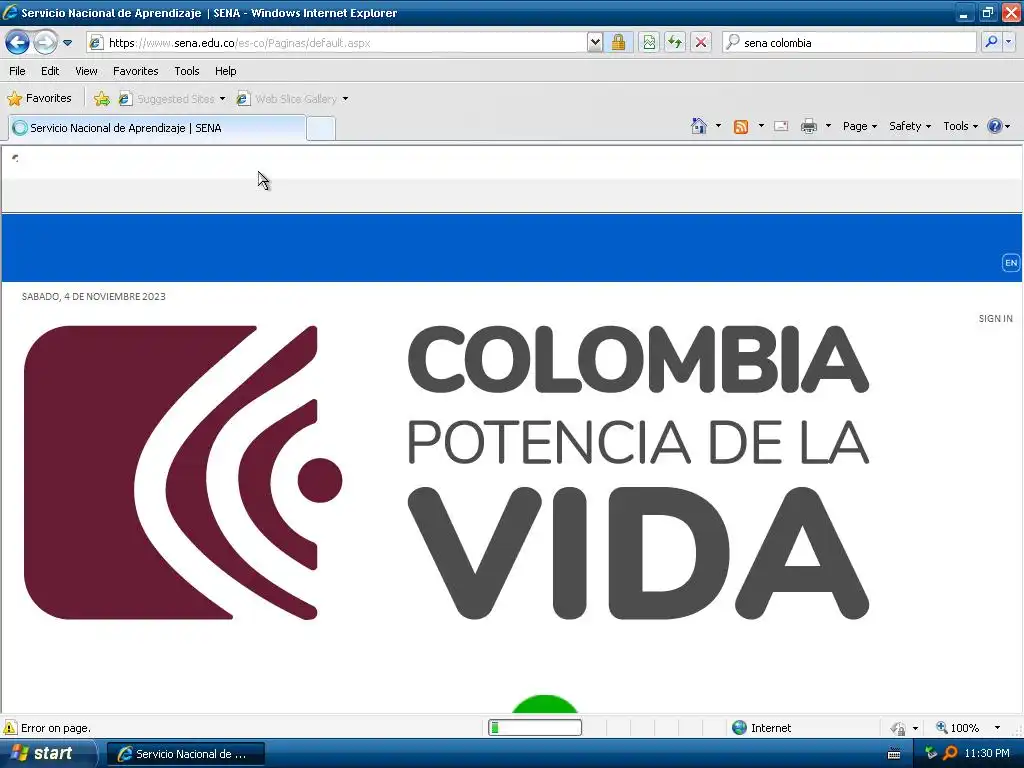Image resolution: width=1024 pixels, height=768 pixels.
Task: Toggle Compatibility View icon
Action: pos(648,43)
